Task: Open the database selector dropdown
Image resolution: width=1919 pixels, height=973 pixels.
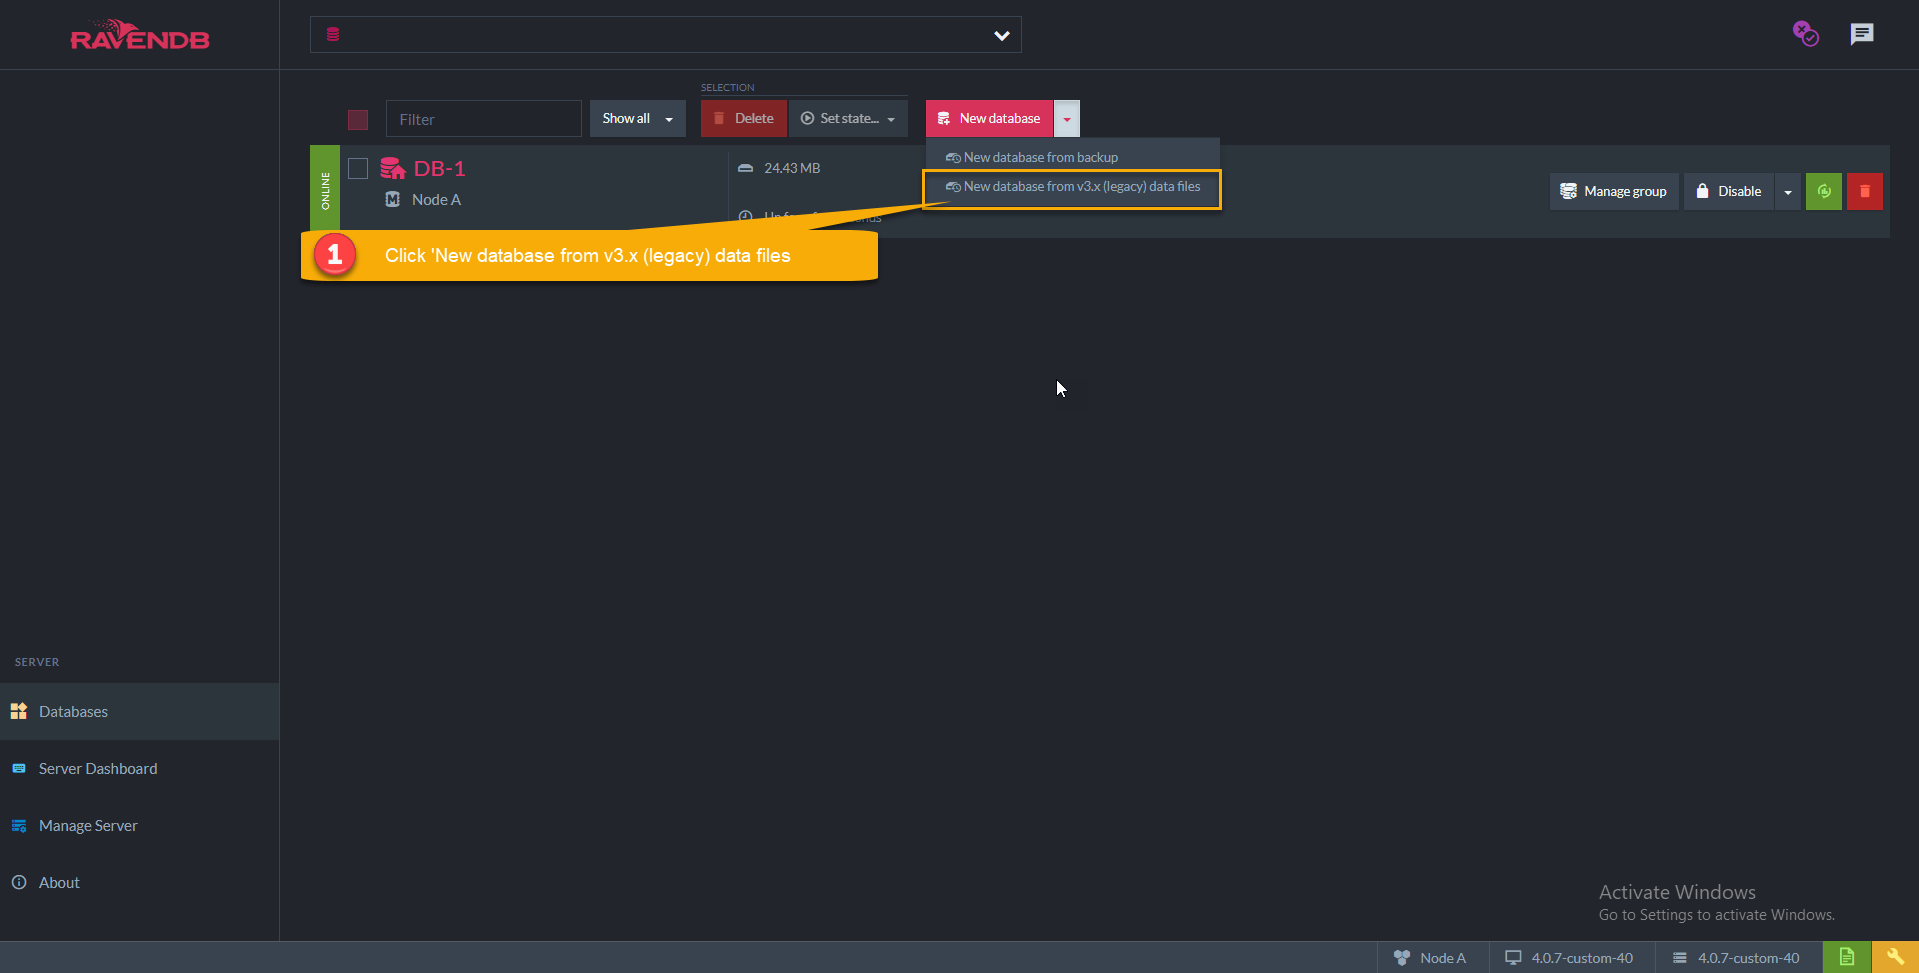Action: coord(665,35)
